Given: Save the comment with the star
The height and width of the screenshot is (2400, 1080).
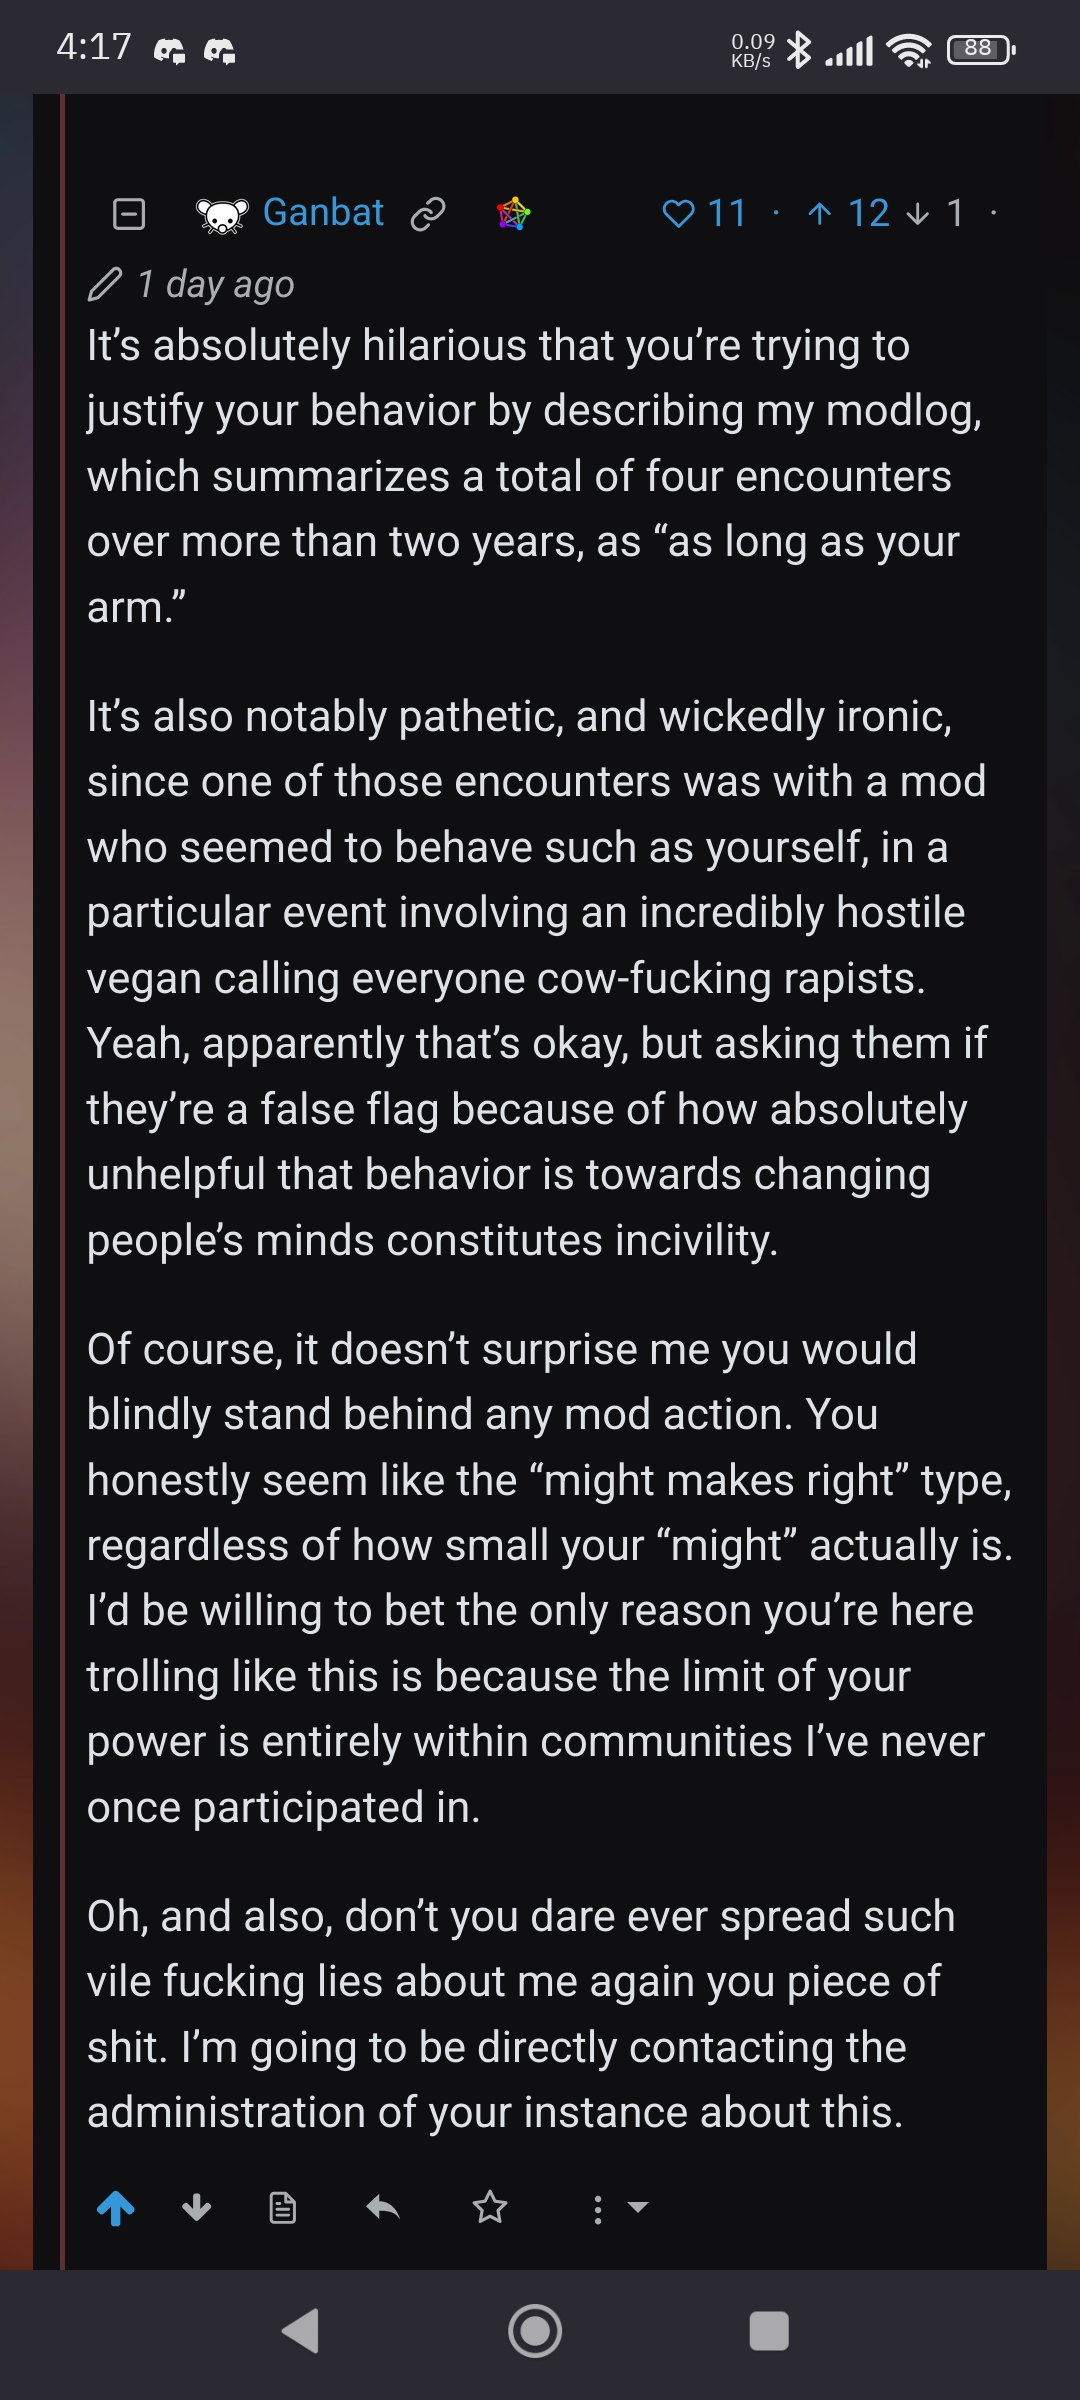Looking at the screenshot, I should tap(490, 2207).
